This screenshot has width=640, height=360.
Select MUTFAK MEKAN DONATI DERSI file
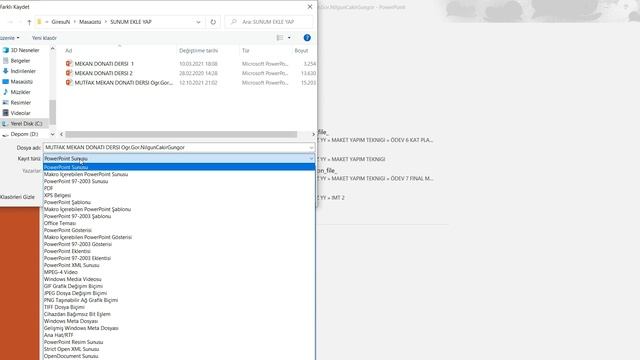(124, 82)
